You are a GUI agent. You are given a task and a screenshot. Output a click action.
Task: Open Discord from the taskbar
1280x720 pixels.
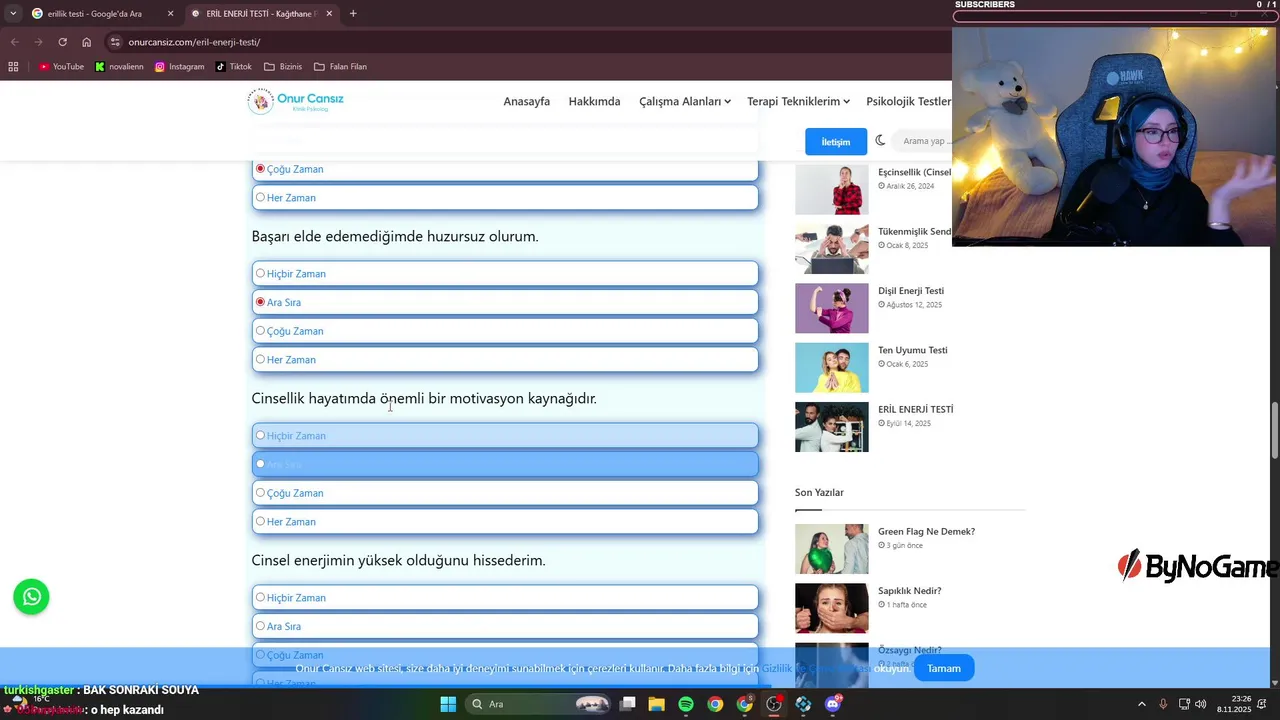(x=833, y=704)
